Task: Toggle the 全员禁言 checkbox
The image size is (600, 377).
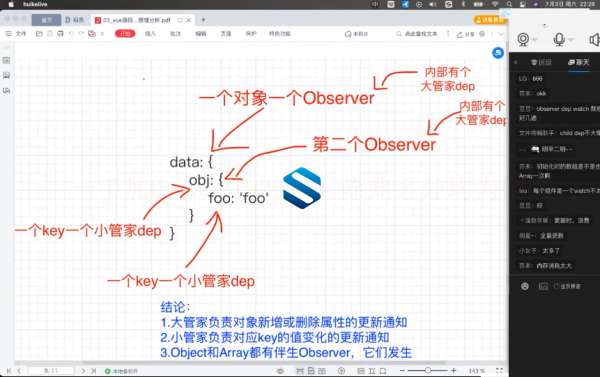Action: pyautogui.click(x=557, y=286)
